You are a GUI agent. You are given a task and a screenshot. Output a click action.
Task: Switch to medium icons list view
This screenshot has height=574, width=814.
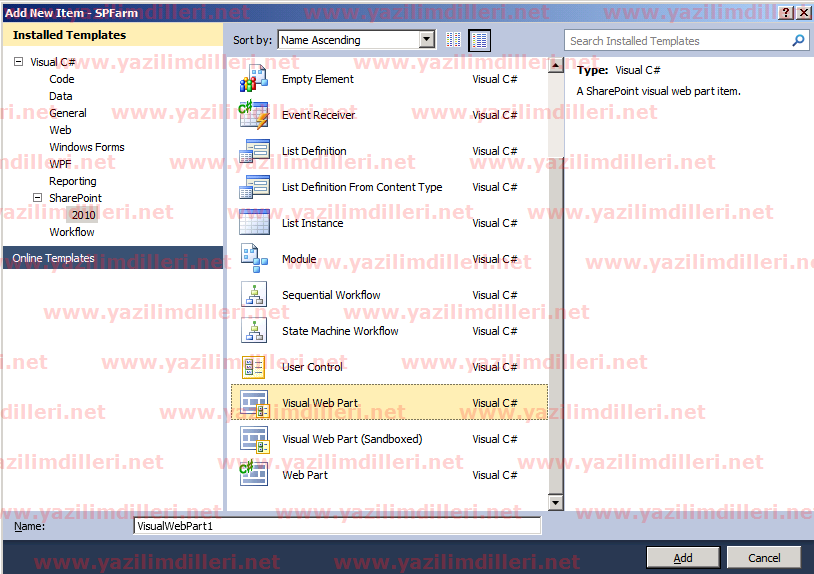[480, 40]
